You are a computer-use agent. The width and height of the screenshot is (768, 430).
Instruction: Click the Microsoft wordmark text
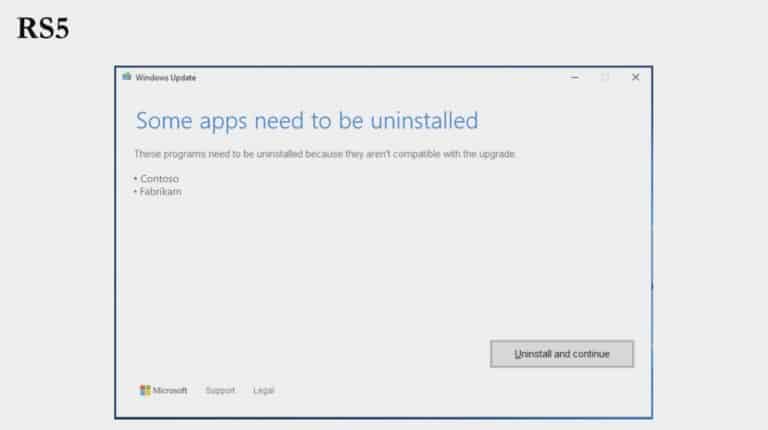[170, 390]
